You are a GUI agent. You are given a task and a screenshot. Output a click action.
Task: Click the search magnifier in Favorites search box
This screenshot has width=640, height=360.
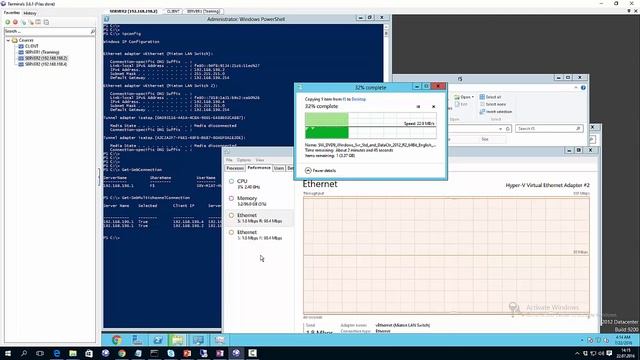[92, 31]
